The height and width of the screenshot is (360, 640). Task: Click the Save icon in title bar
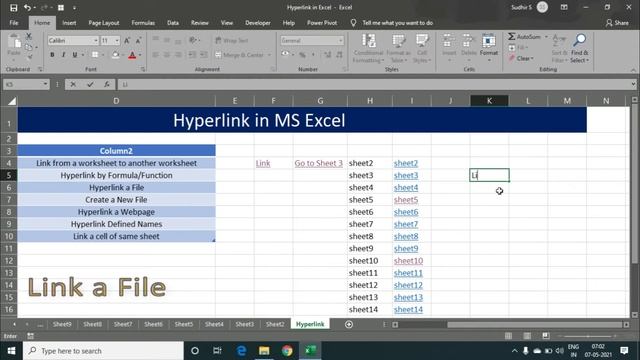coord(13,7)
